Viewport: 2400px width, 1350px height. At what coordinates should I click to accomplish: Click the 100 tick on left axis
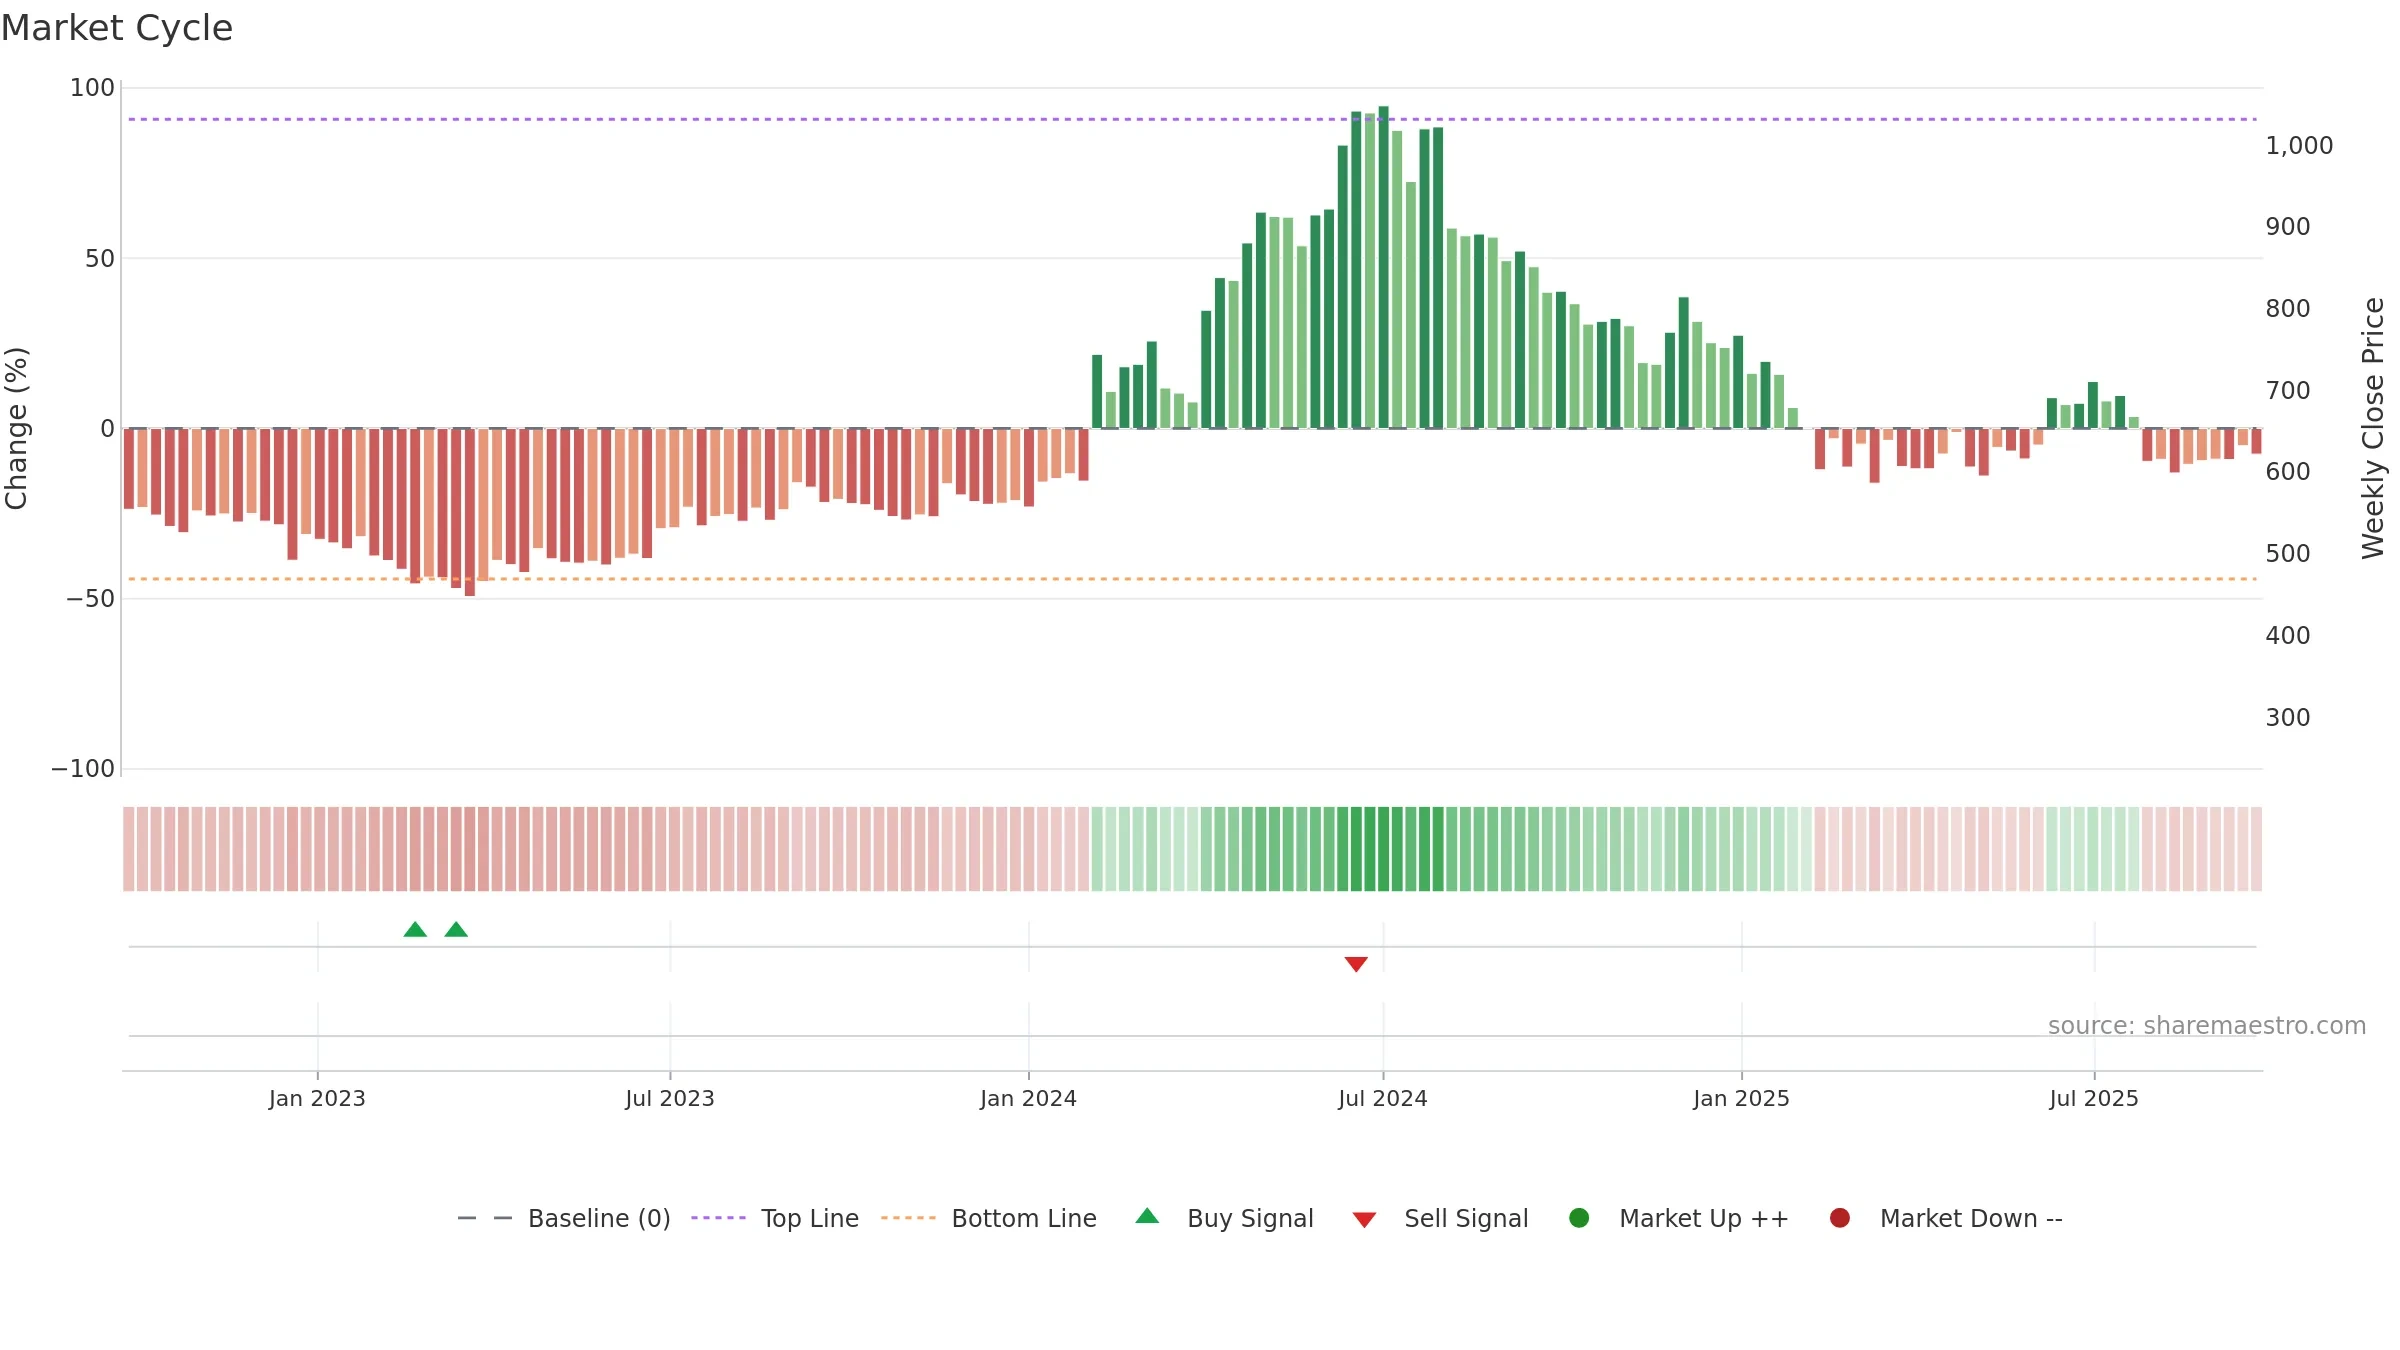click(92, 88)
